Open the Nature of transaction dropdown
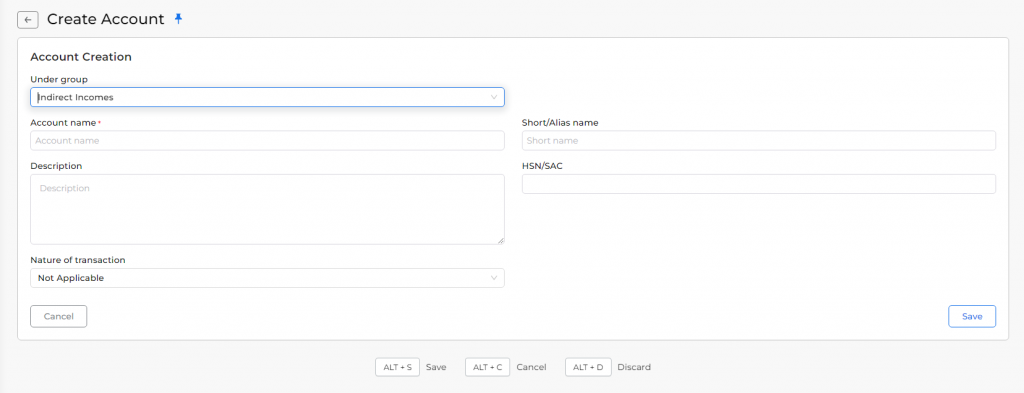 click(267, 278)
